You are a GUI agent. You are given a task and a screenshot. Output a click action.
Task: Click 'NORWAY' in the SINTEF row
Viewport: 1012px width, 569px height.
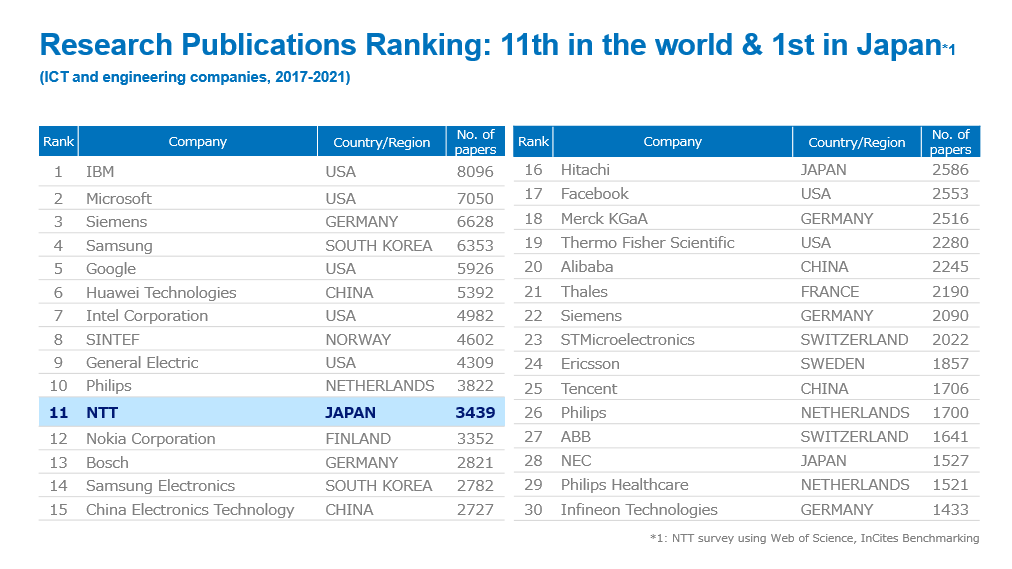[x=358, y=339]
